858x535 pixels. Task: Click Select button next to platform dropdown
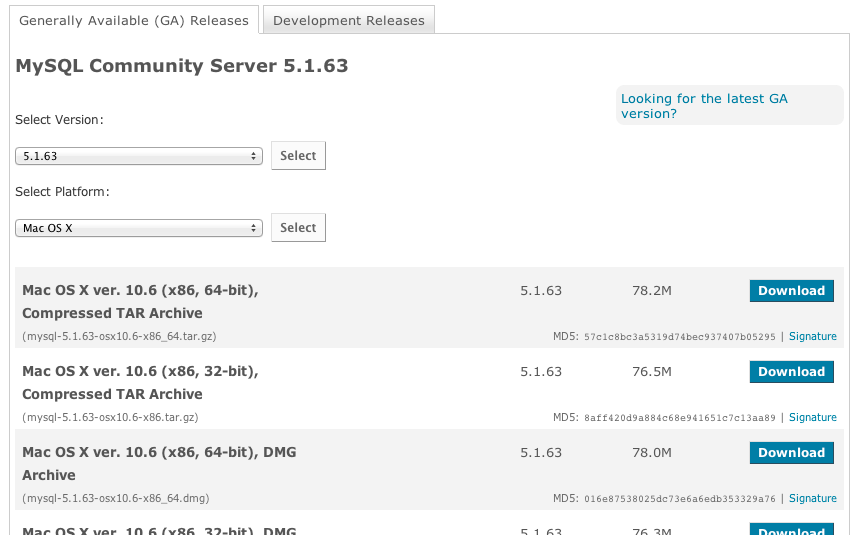(x=298, y=228)
